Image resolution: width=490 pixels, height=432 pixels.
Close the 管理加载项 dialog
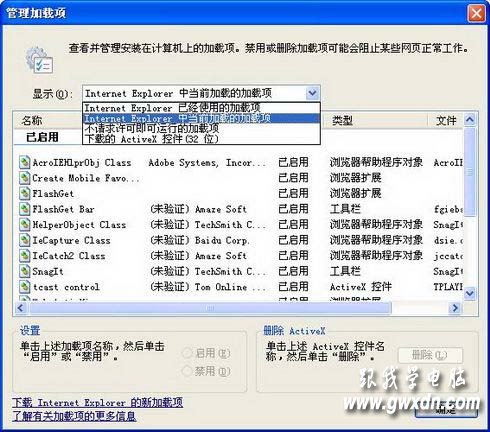[476, 14]
